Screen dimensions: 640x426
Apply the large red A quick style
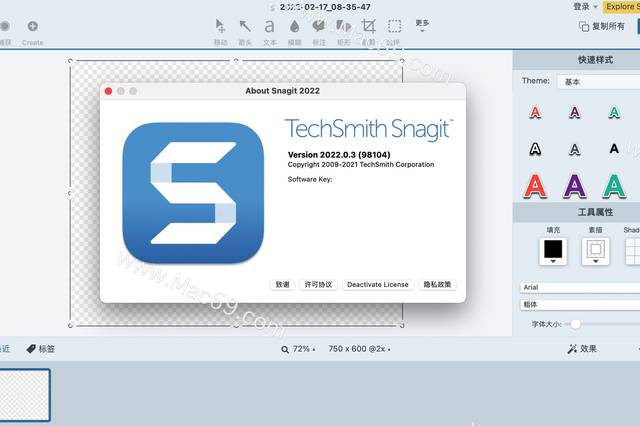click(535, 186)
